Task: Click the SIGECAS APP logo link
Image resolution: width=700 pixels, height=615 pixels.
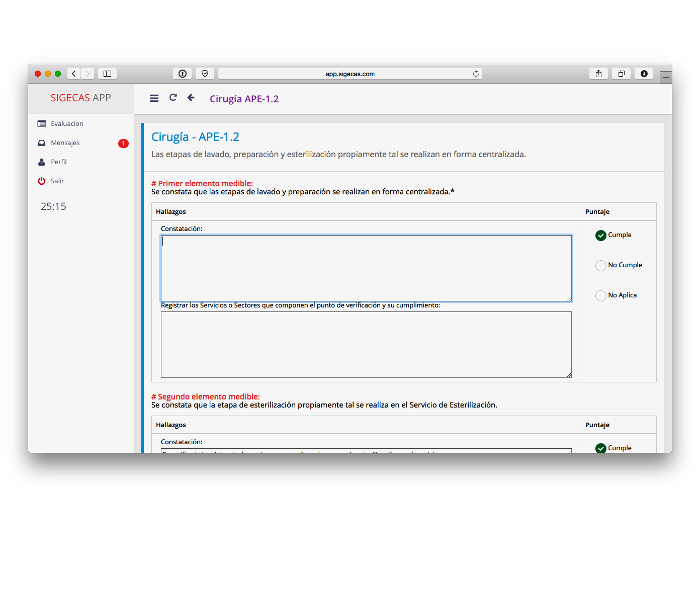Action: coord(81,98)
